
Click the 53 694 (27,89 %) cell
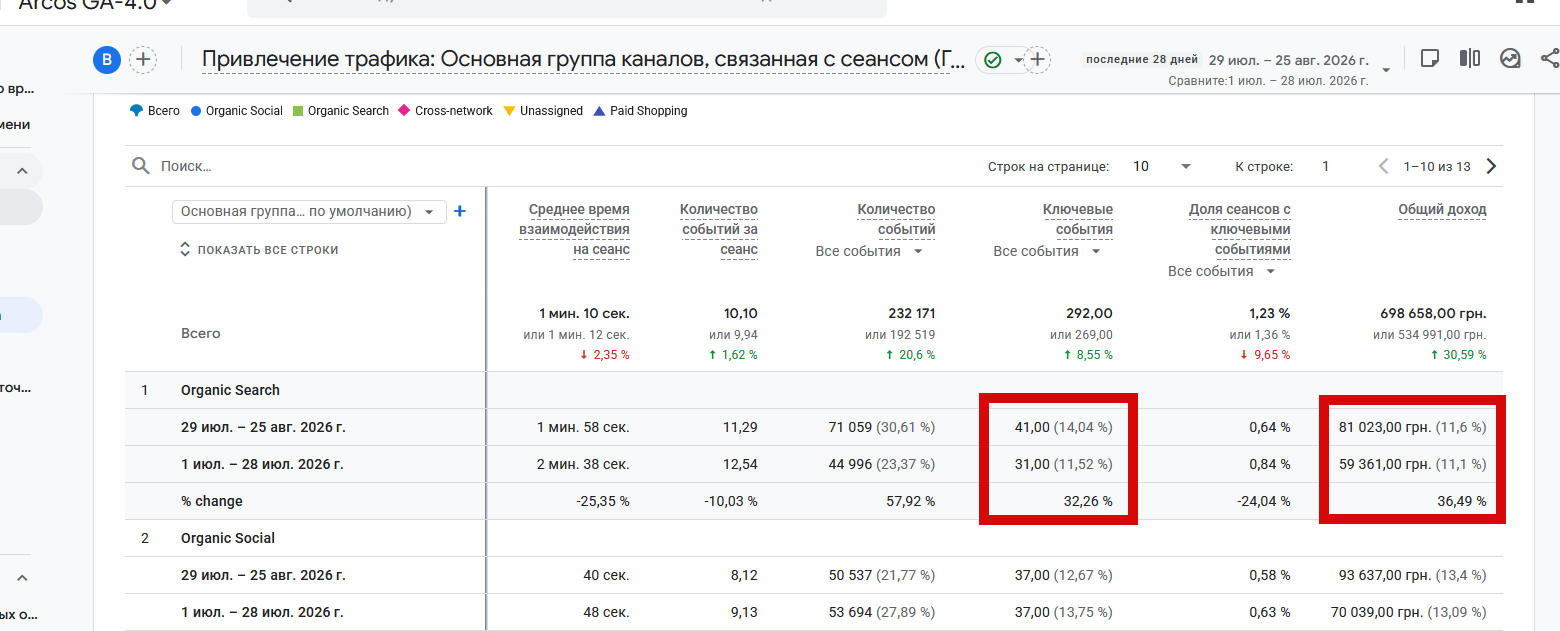881,612
